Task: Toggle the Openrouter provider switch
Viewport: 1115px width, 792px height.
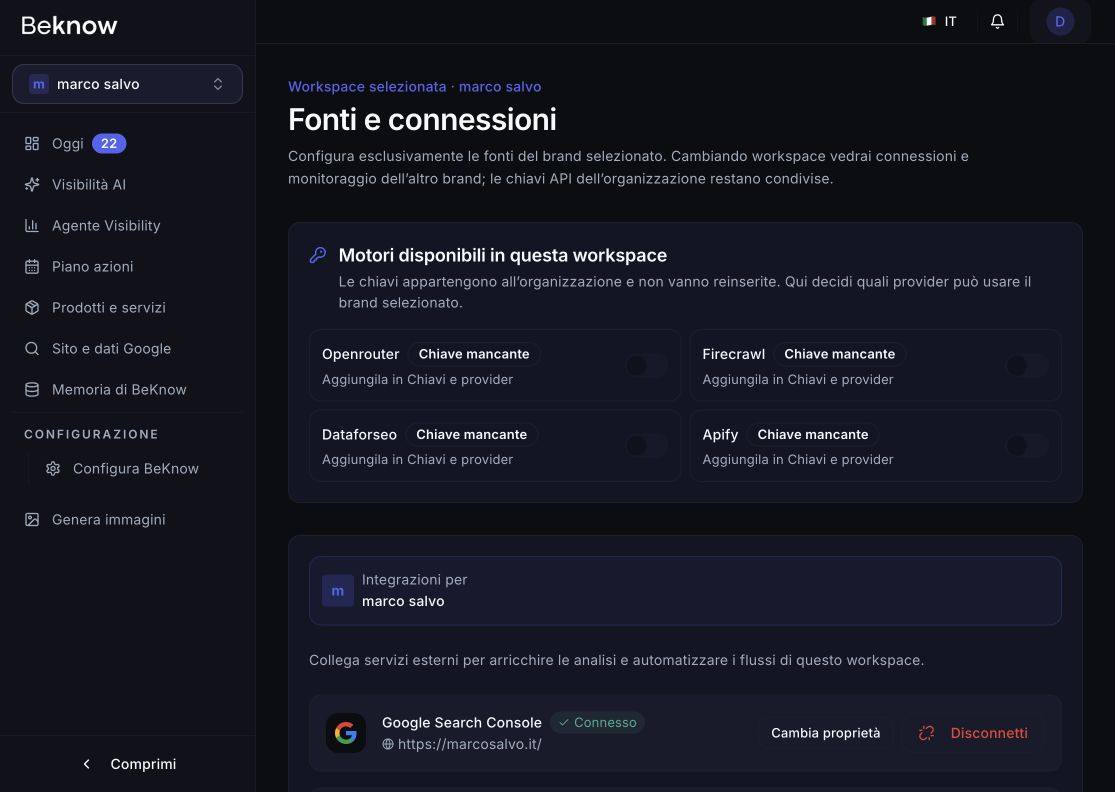Action: 646,365
